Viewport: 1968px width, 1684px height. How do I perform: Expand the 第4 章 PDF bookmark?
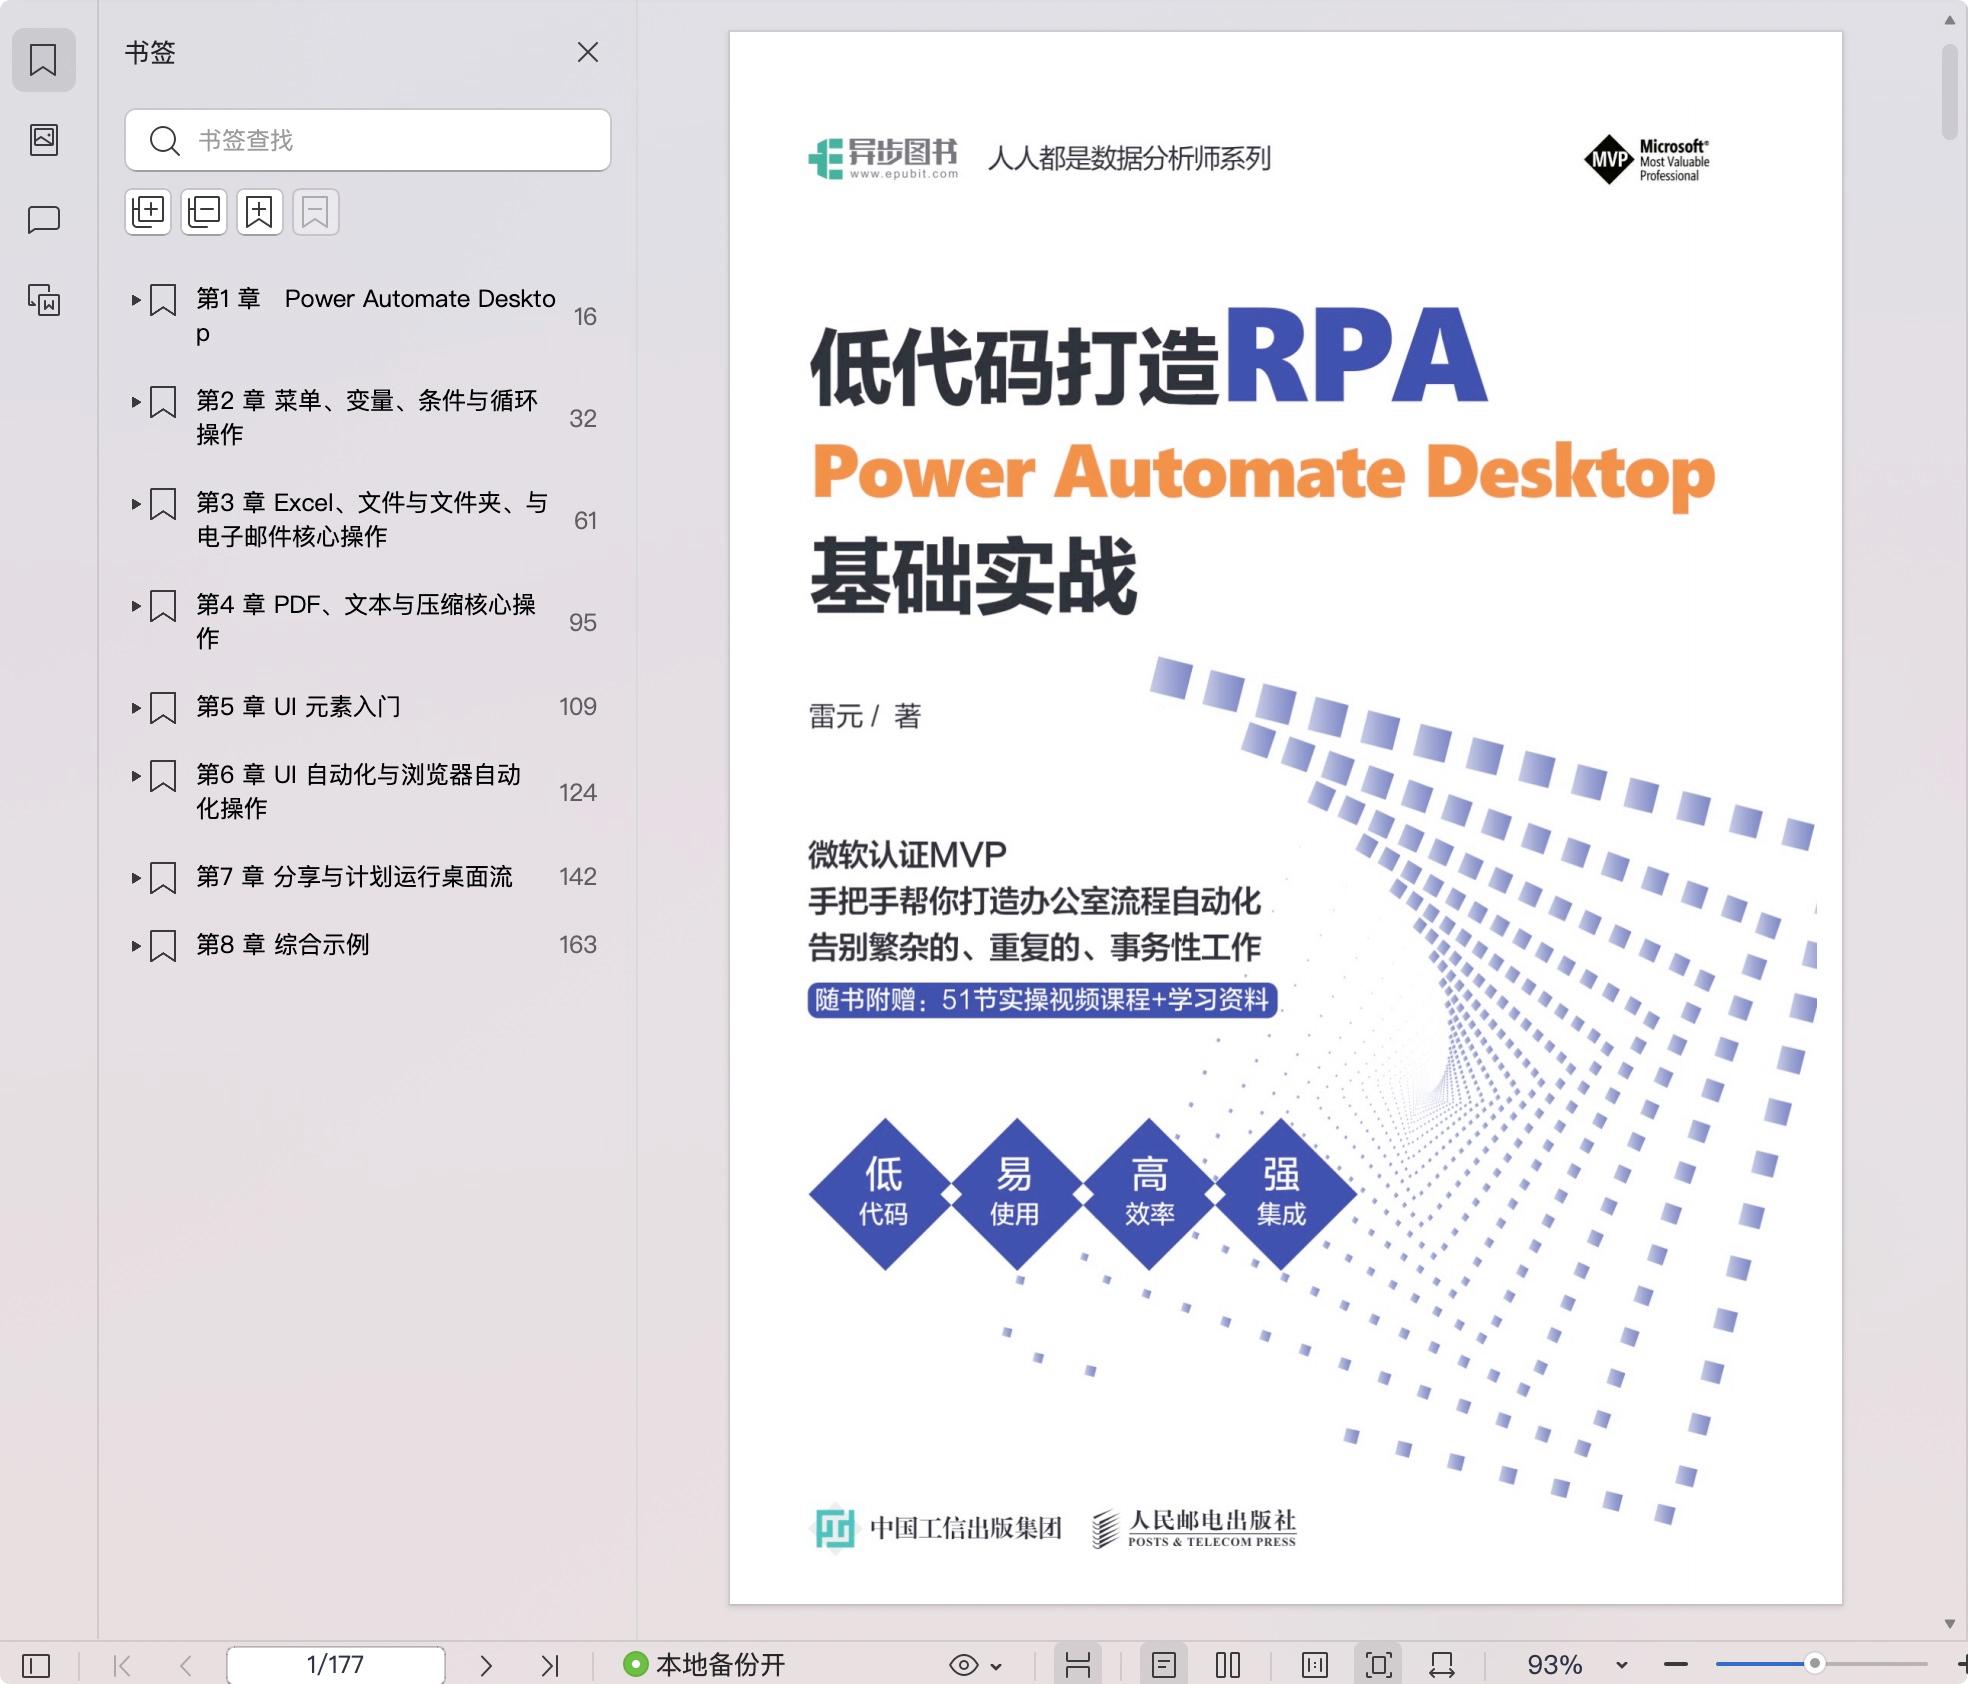pos(136,605)
